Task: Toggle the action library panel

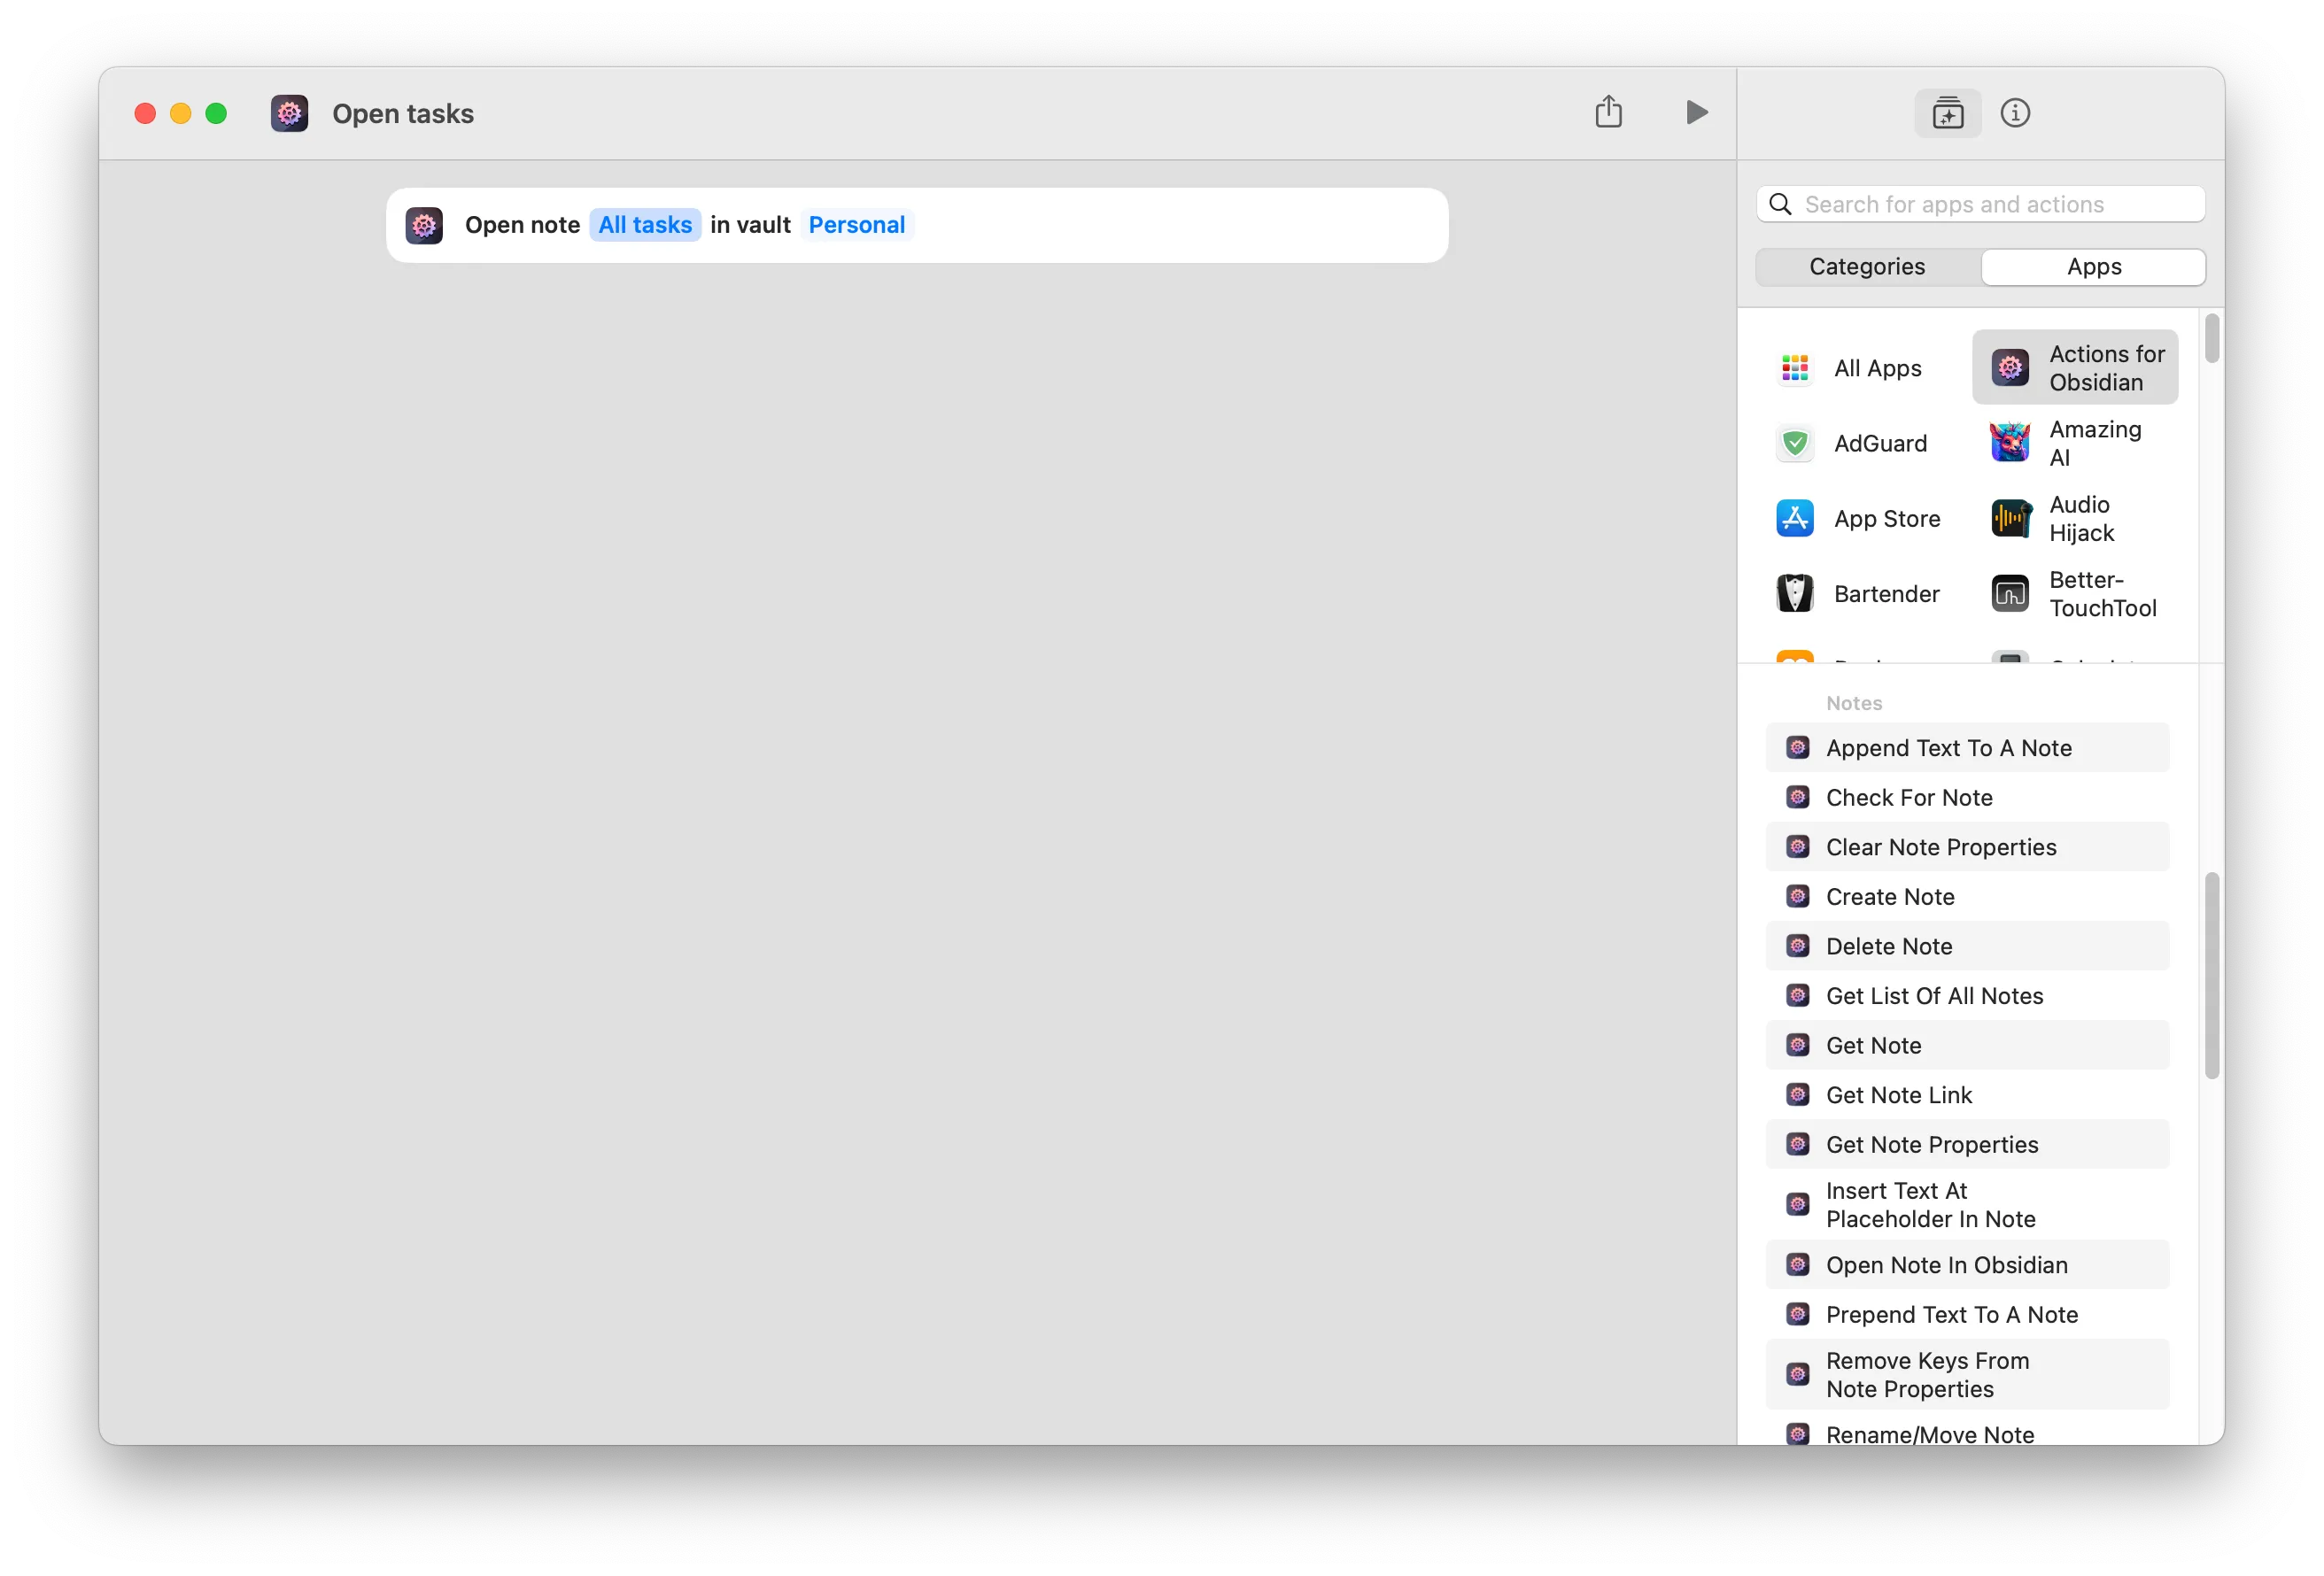Action: (x=1947, y=112)
